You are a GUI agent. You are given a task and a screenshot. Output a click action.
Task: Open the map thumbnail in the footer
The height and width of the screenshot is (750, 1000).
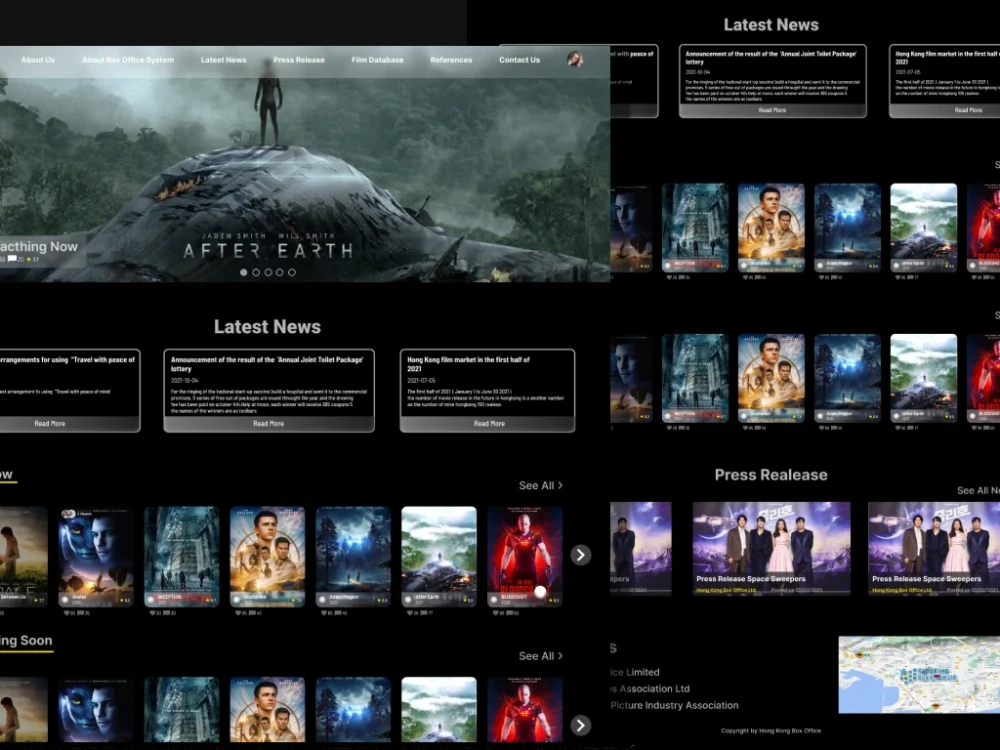(x=919, y=675)
